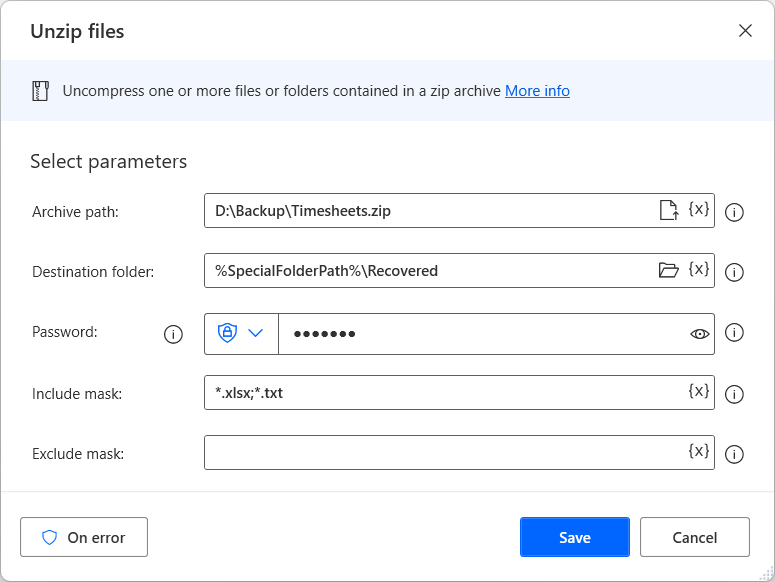Click the zip archive icon in the info banner
Image resolution: width=775 pixels, height=582 pixels.
(x=41, y=91)
